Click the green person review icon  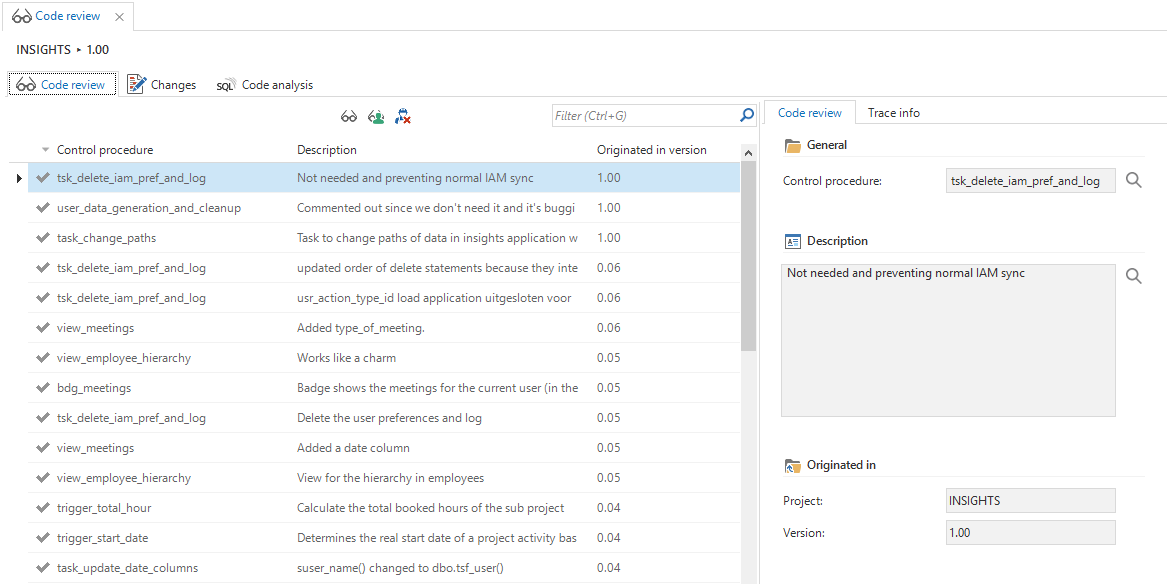tap(376, 116)
